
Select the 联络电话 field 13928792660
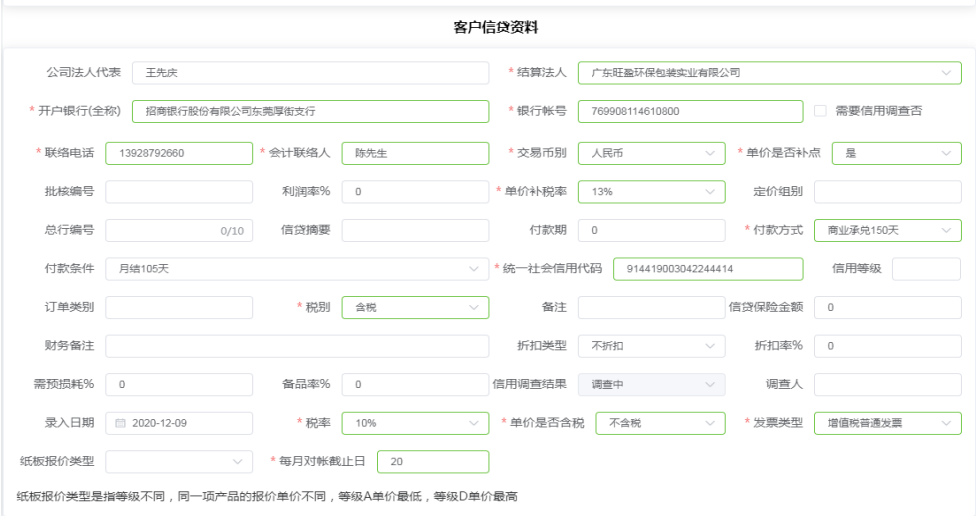pyautogui.click(x=179, y=153)
